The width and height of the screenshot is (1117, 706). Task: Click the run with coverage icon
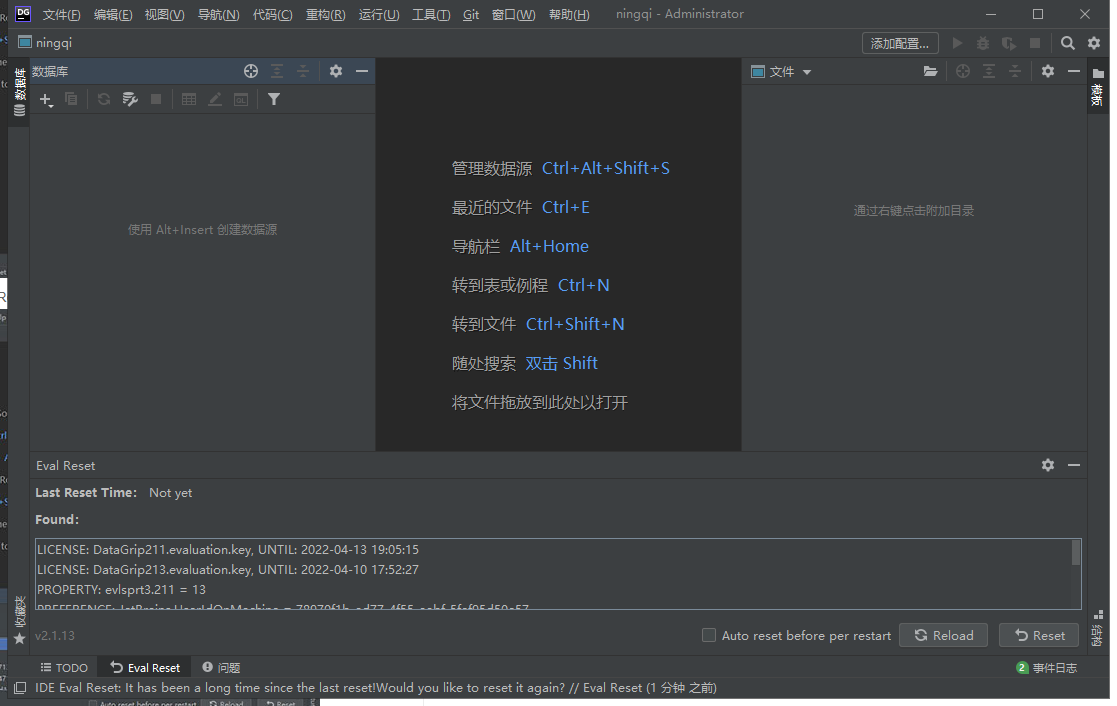[x=1009, y=43]
